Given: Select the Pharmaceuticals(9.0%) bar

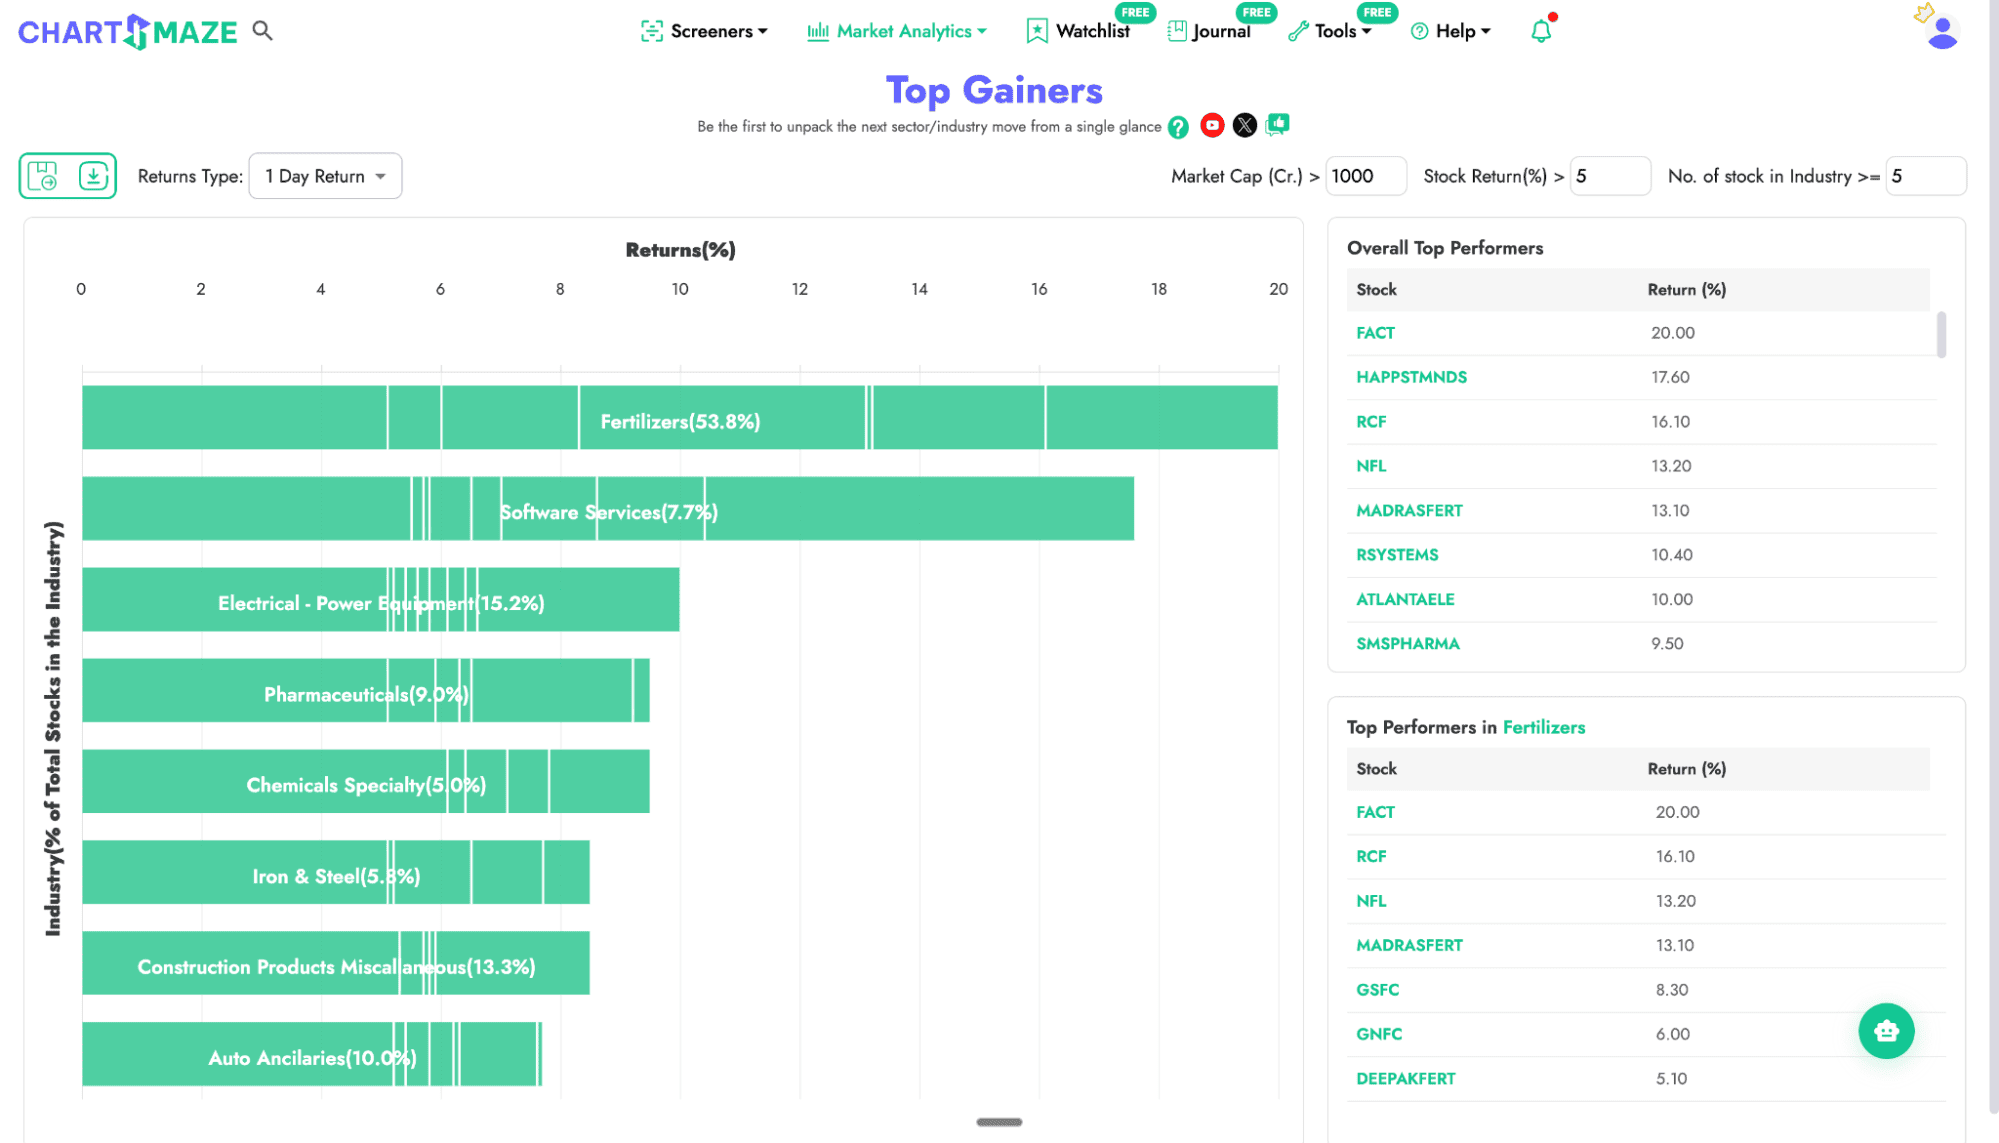Looking at the screenshot, I should tap(366, 690).
